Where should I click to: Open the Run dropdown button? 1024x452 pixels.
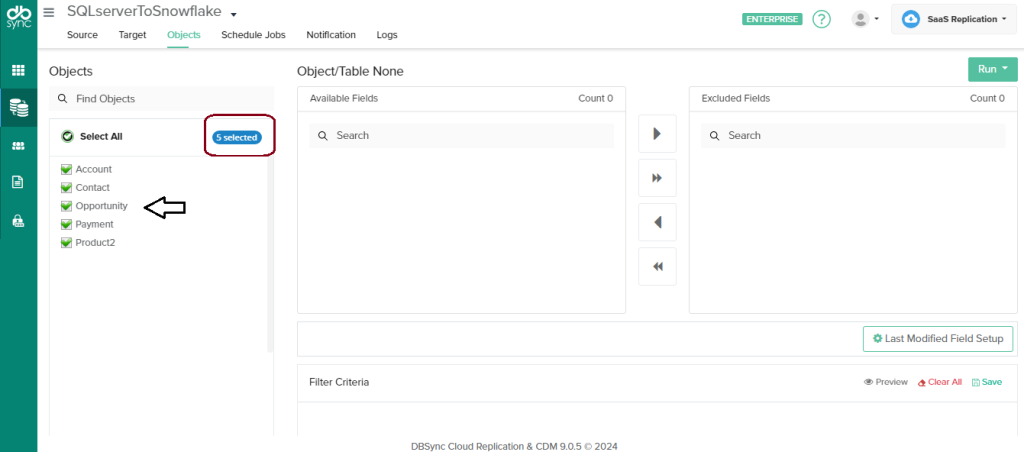pyautogui.click(x=993, y=69)
